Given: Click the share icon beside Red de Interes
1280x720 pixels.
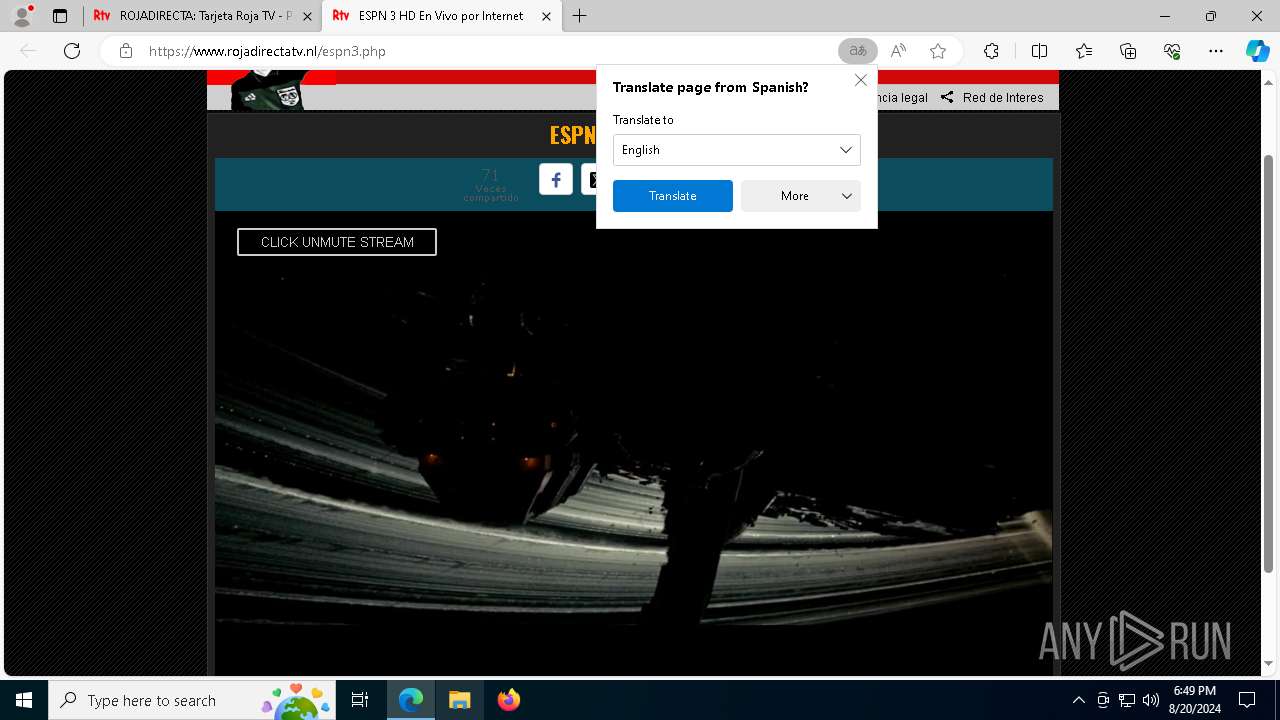Looking at the screenshot, I should [x=946, y=97].
